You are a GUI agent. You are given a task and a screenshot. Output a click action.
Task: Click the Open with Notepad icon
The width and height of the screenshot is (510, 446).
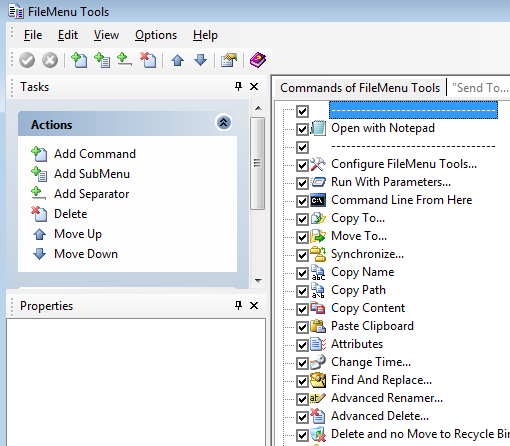(318, 128)
